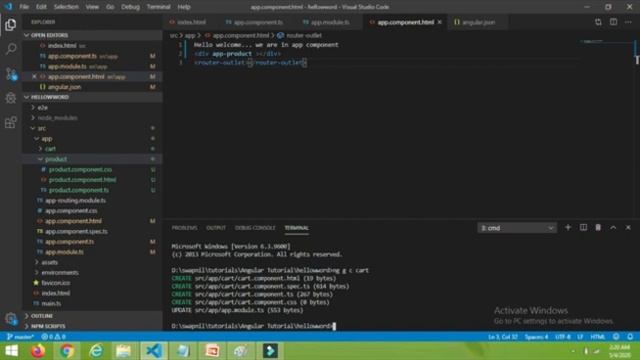Click the master branch indicator in status bar
Screen dimensions: 640x360
click(20, 337)
